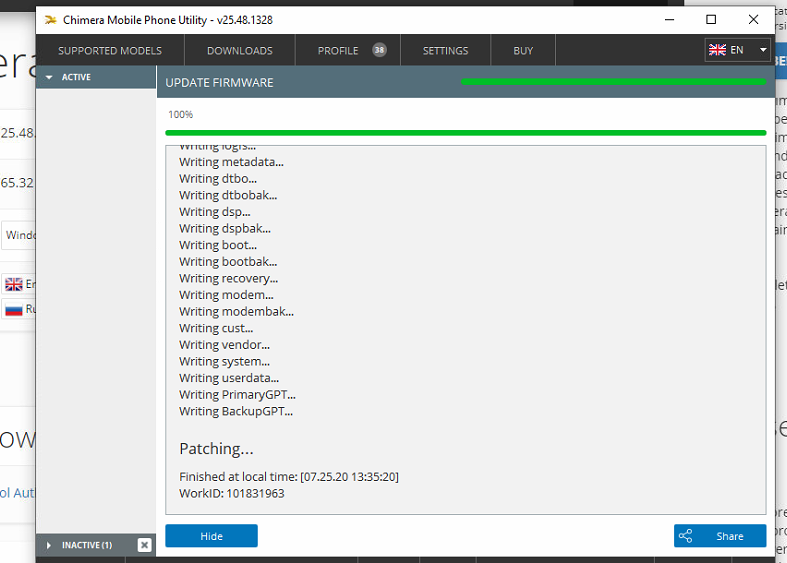Select the 'Writing modem...' log line
The image size is (787, 563).
point(226,295)
